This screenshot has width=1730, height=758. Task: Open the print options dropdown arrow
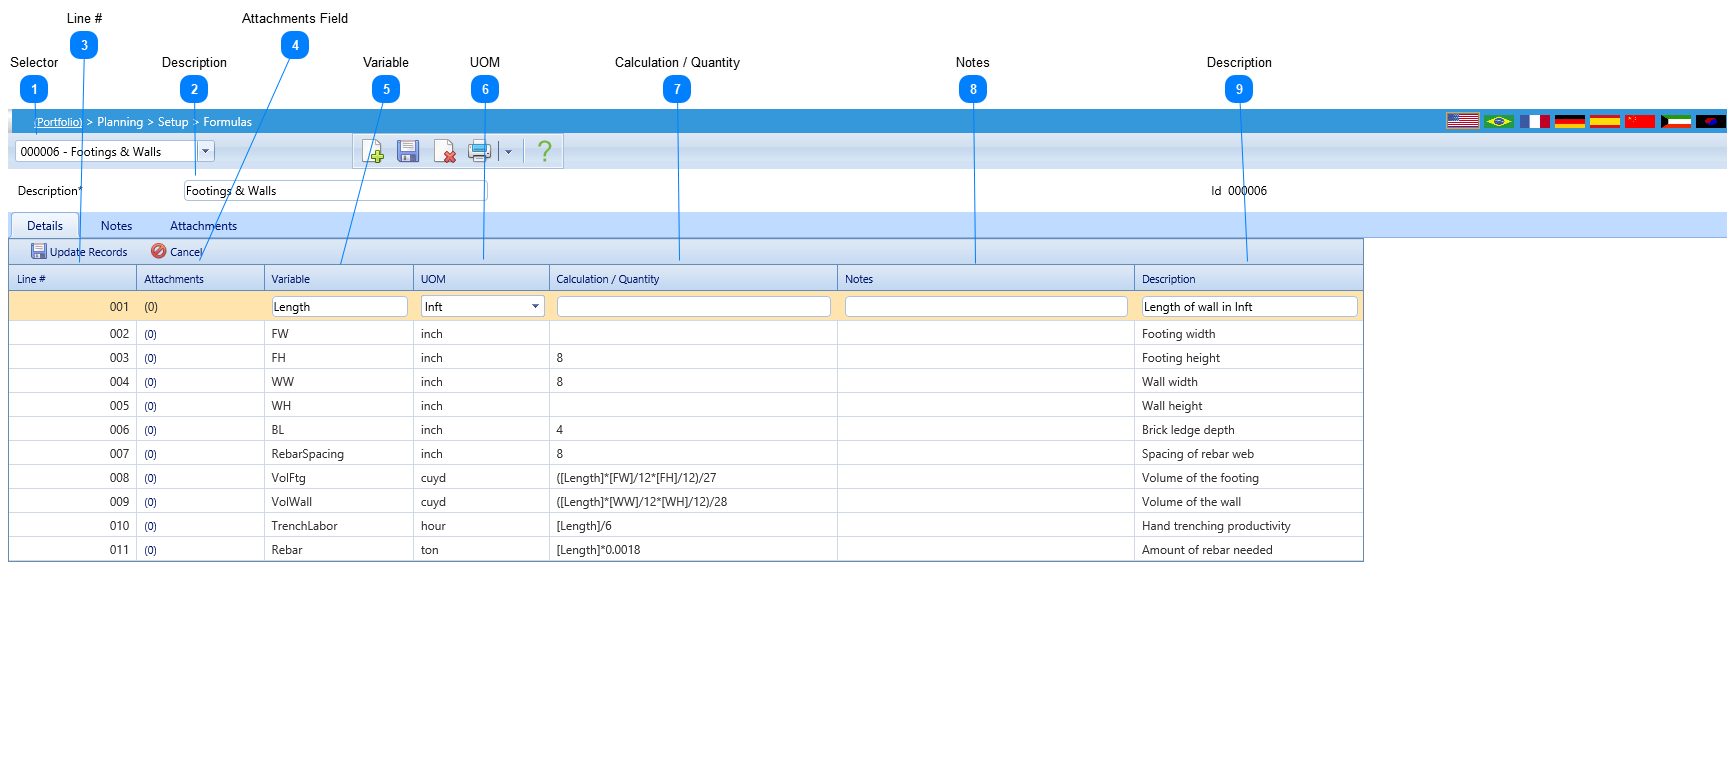coord(508,152)
